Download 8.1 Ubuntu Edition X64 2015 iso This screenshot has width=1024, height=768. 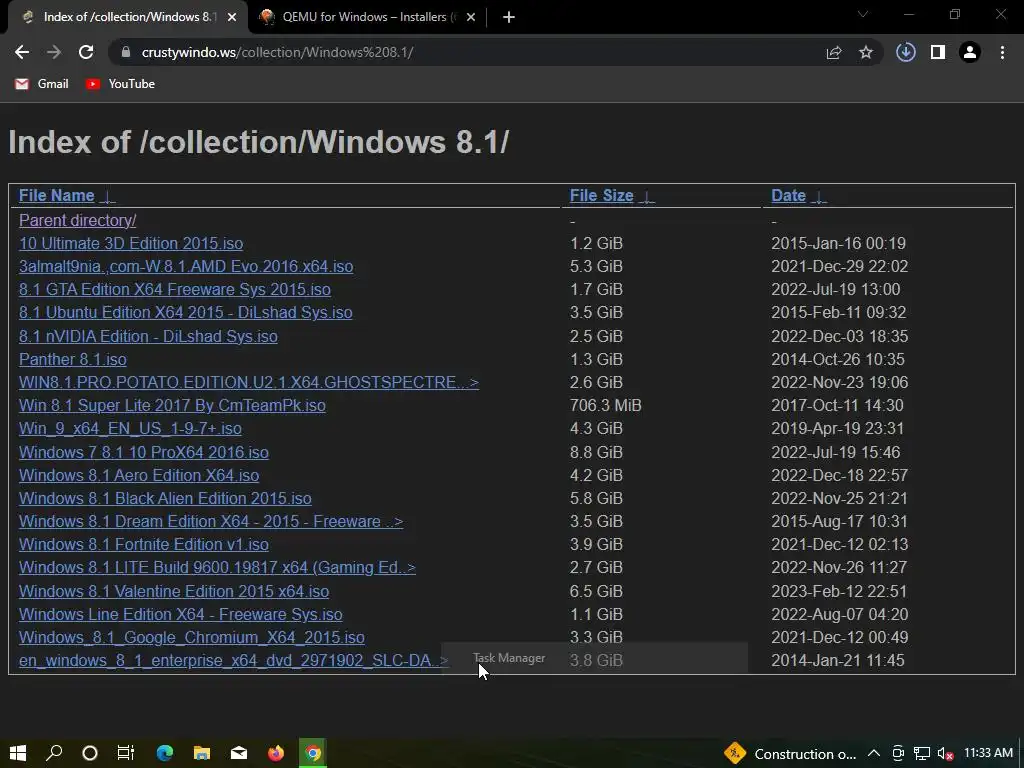click(x=185, y=312)
